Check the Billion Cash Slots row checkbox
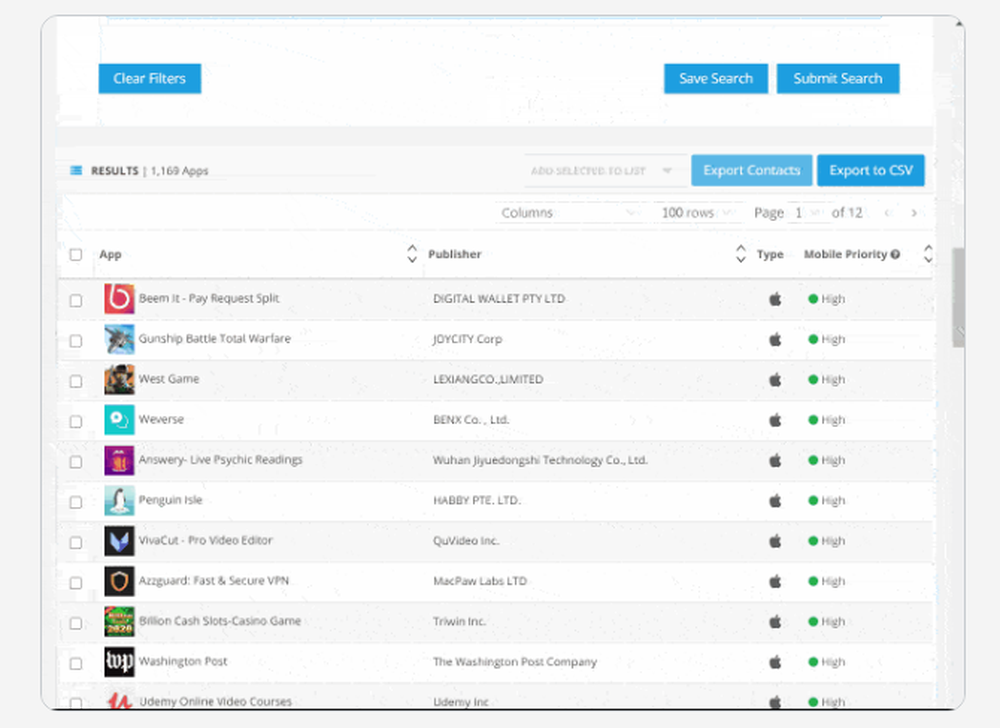 pyautogui.click(x=76, y=623)
